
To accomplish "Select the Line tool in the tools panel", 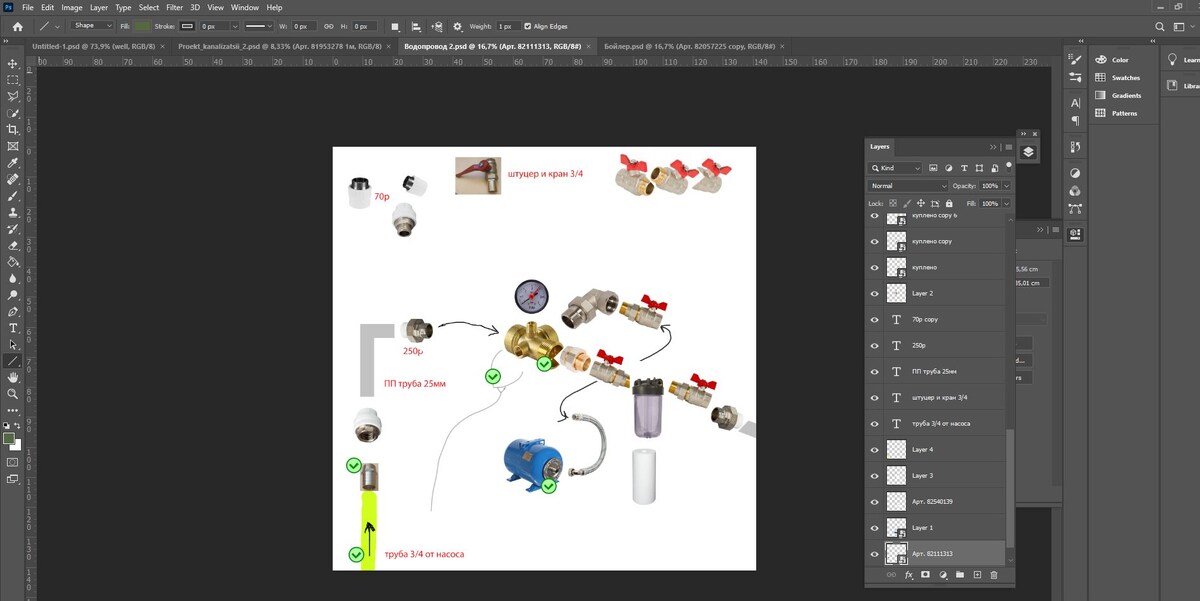I will point(13,361).
